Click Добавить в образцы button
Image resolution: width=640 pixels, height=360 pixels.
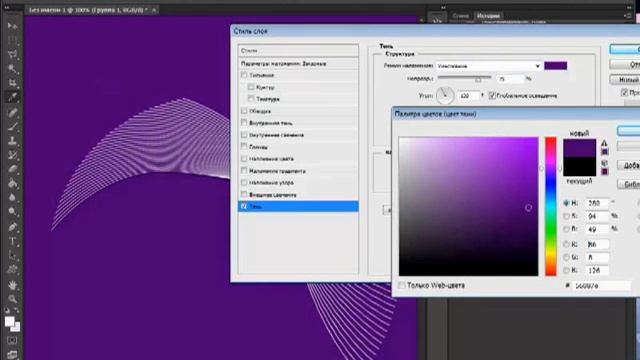pos(629,165)
